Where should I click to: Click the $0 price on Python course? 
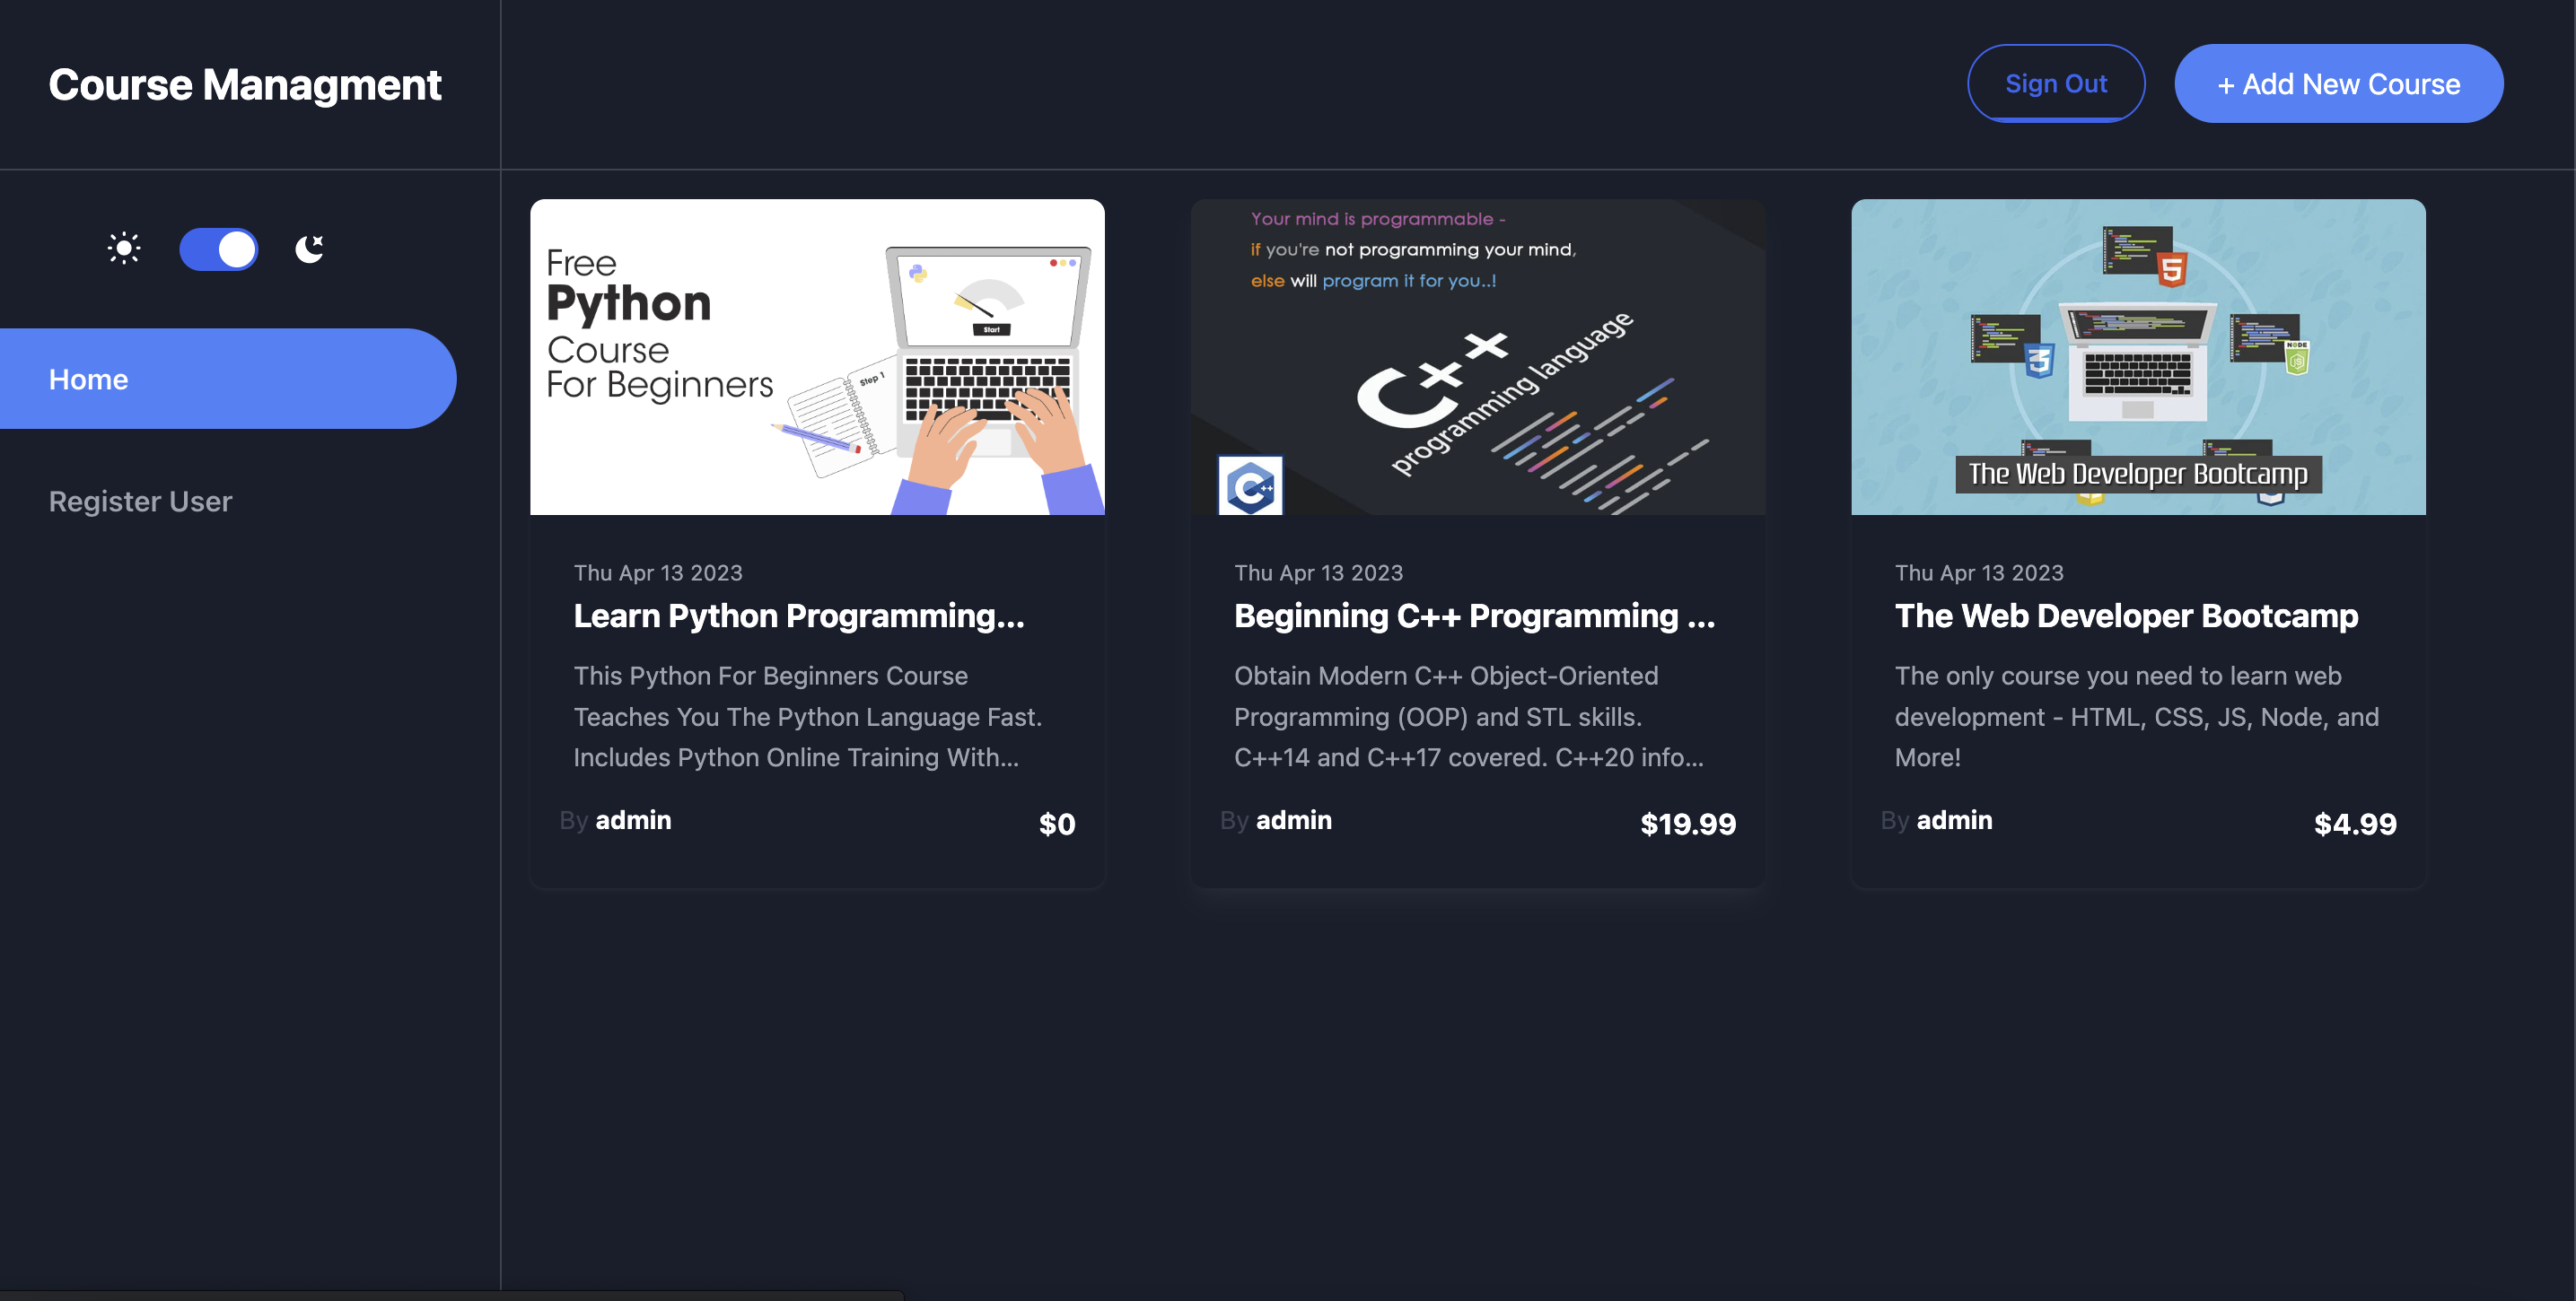1056,823
